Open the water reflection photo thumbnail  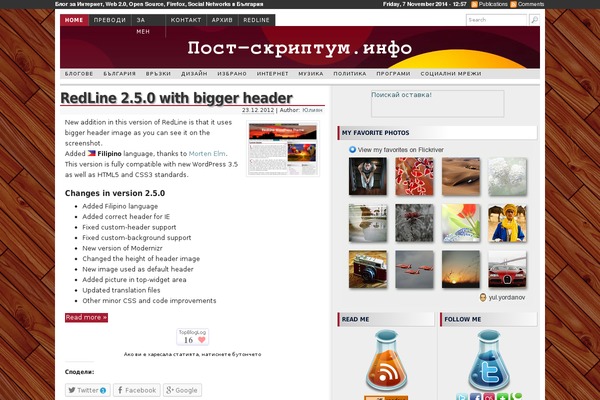coord(368,223)
